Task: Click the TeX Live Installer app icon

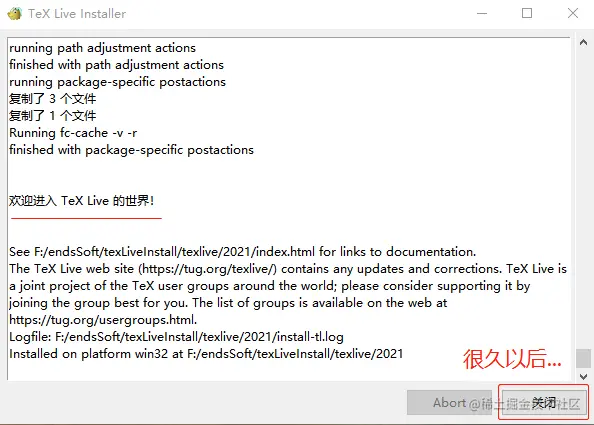Action: (14, 14)
